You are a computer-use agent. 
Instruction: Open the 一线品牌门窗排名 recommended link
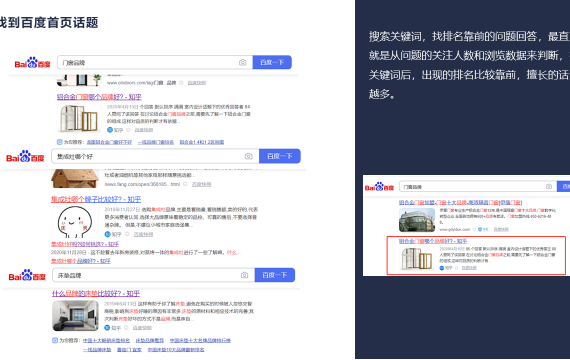156,142
